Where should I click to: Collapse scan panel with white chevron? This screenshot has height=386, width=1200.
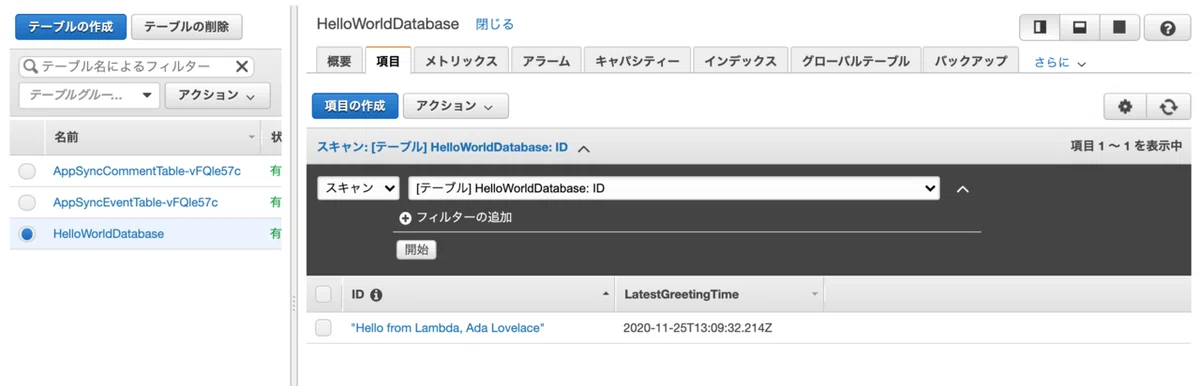tap(963, 189)
